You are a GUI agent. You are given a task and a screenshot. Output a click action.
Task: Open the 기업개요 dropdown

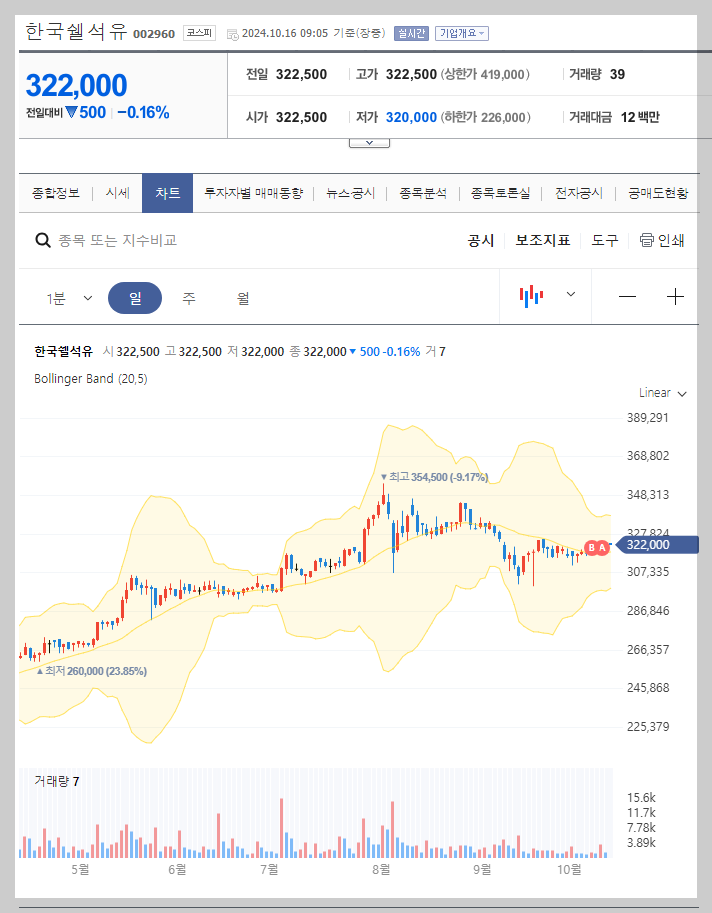(x=461, y=32)
